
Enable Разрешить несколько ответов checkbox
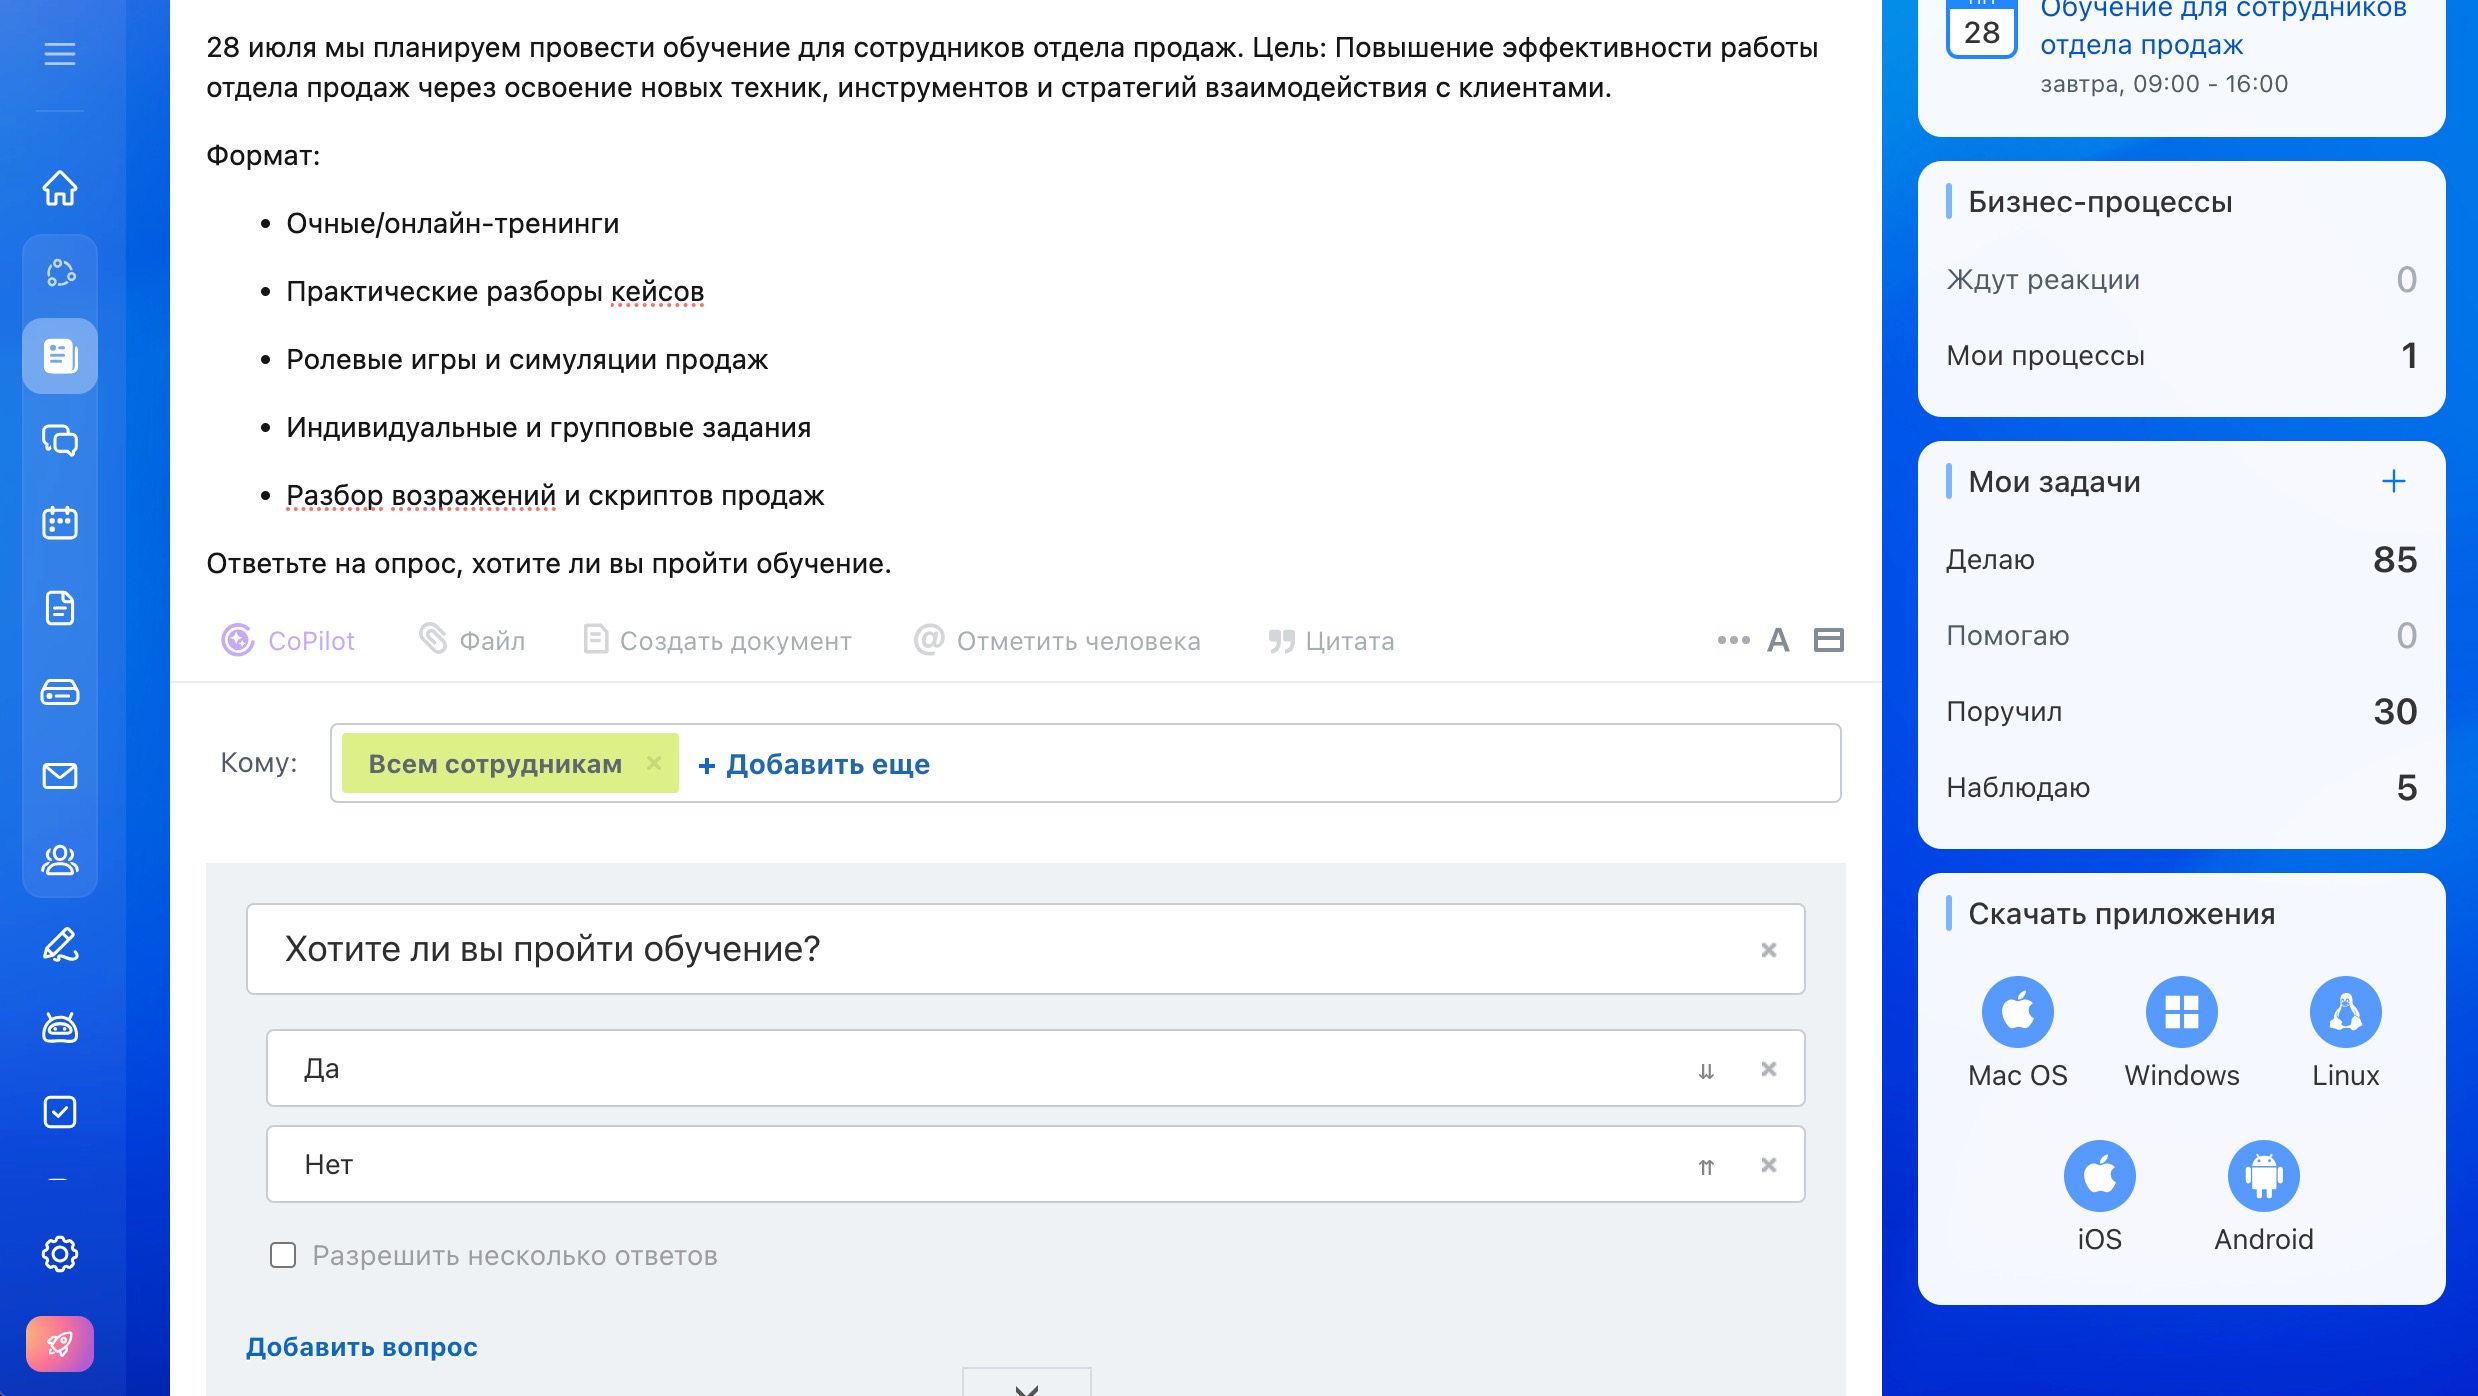283,1255
